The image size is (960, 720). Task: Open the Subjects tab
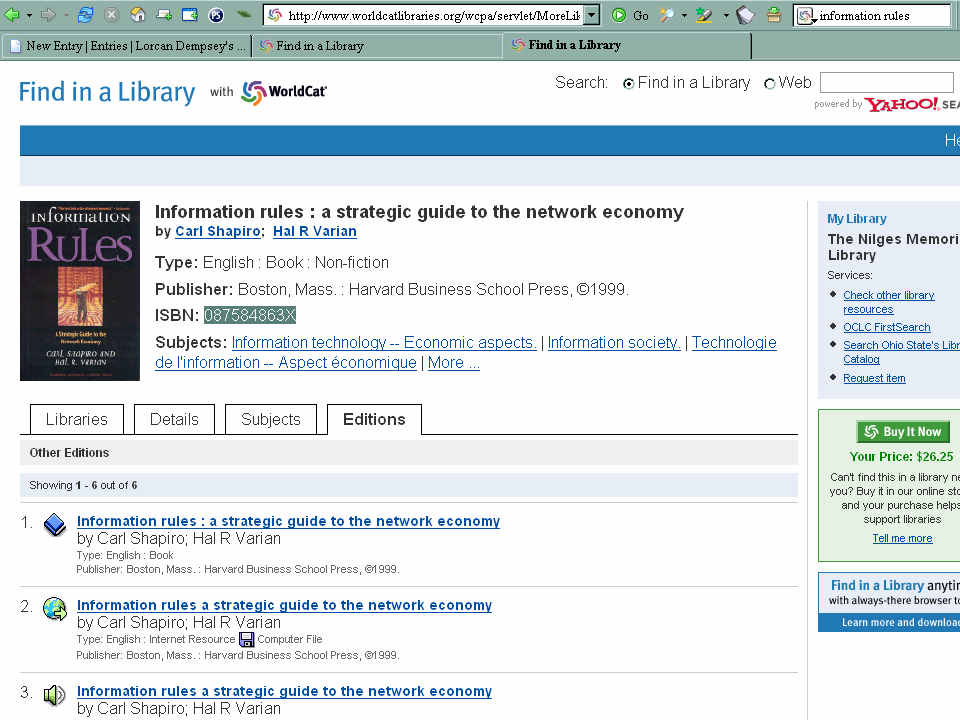point(271,419)
